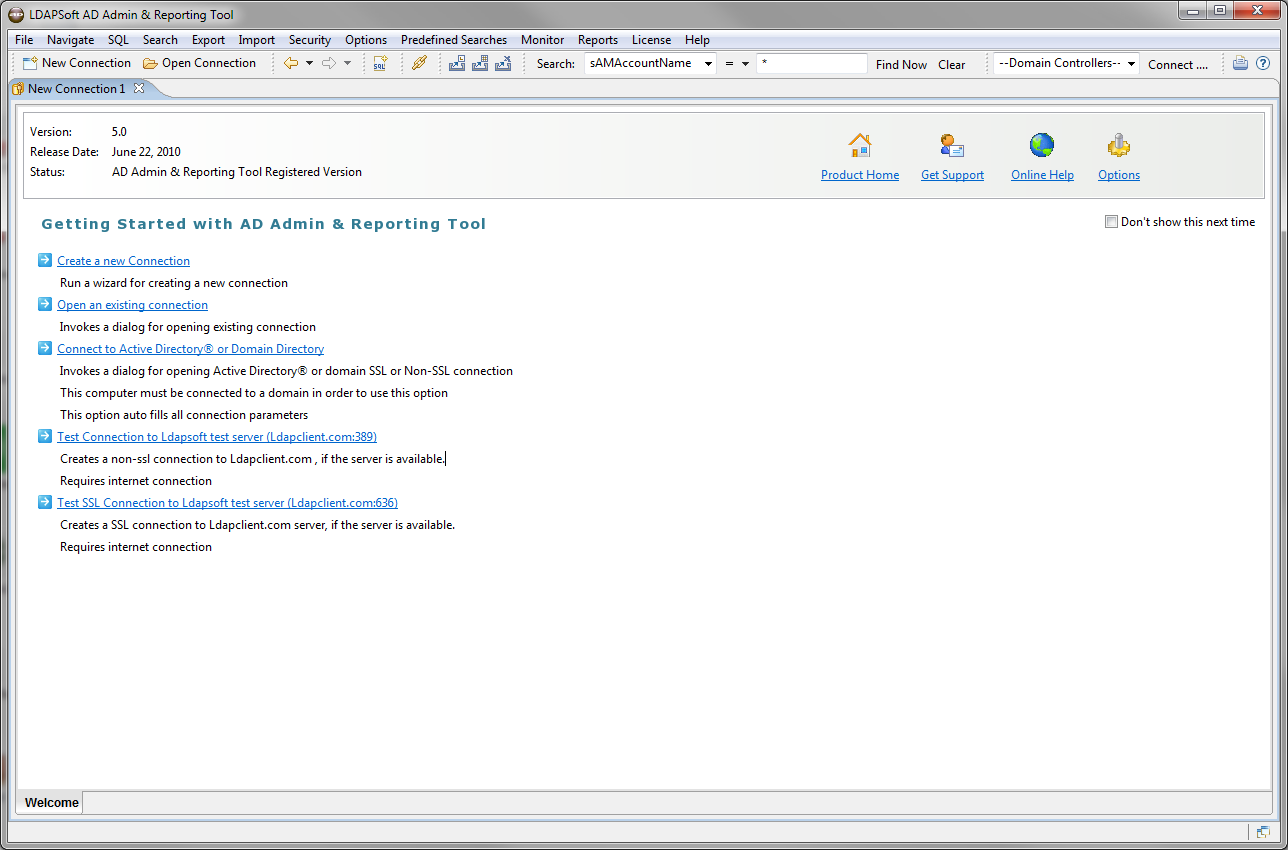Click the last of three export icons
1288x850 pixels.
[x=503, y=63]
